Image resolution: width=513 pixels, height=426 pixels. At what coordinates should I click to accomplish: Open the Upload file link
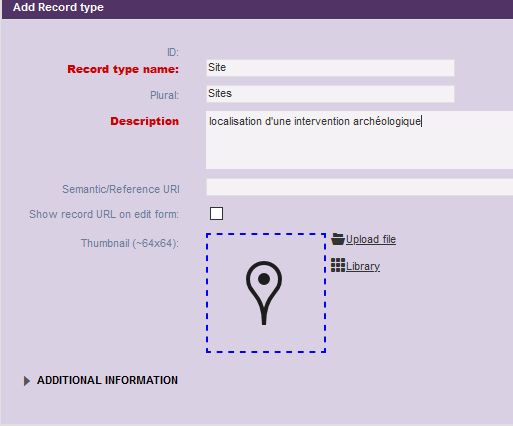click(x=371, y=239)
